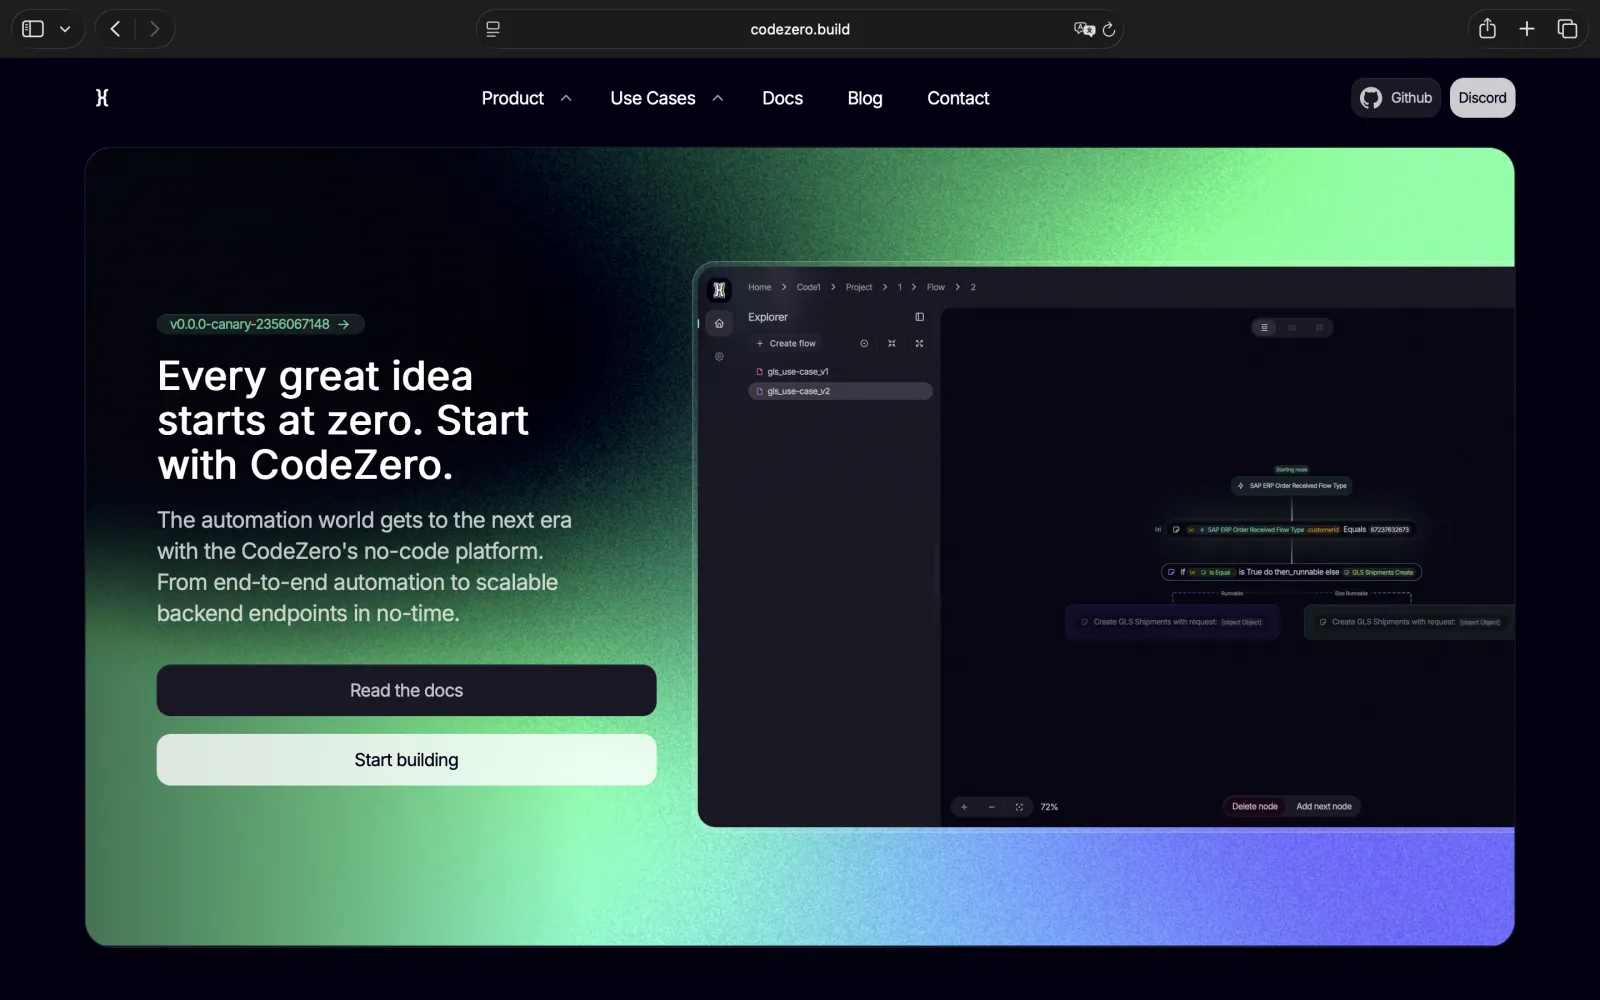Click the Starting node label above the flow
1600x1000 pixels.
click(1291, 469)
